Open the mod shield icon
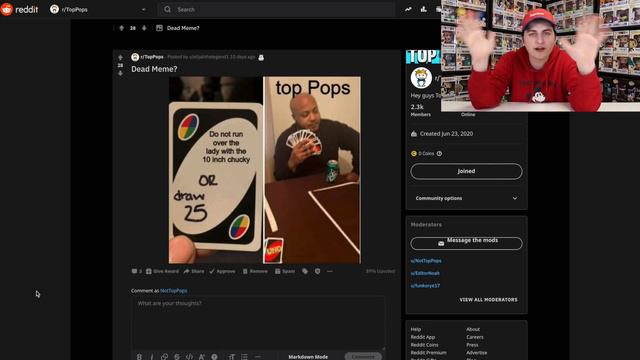Screen dimensions: 640x360 point(318,271)
